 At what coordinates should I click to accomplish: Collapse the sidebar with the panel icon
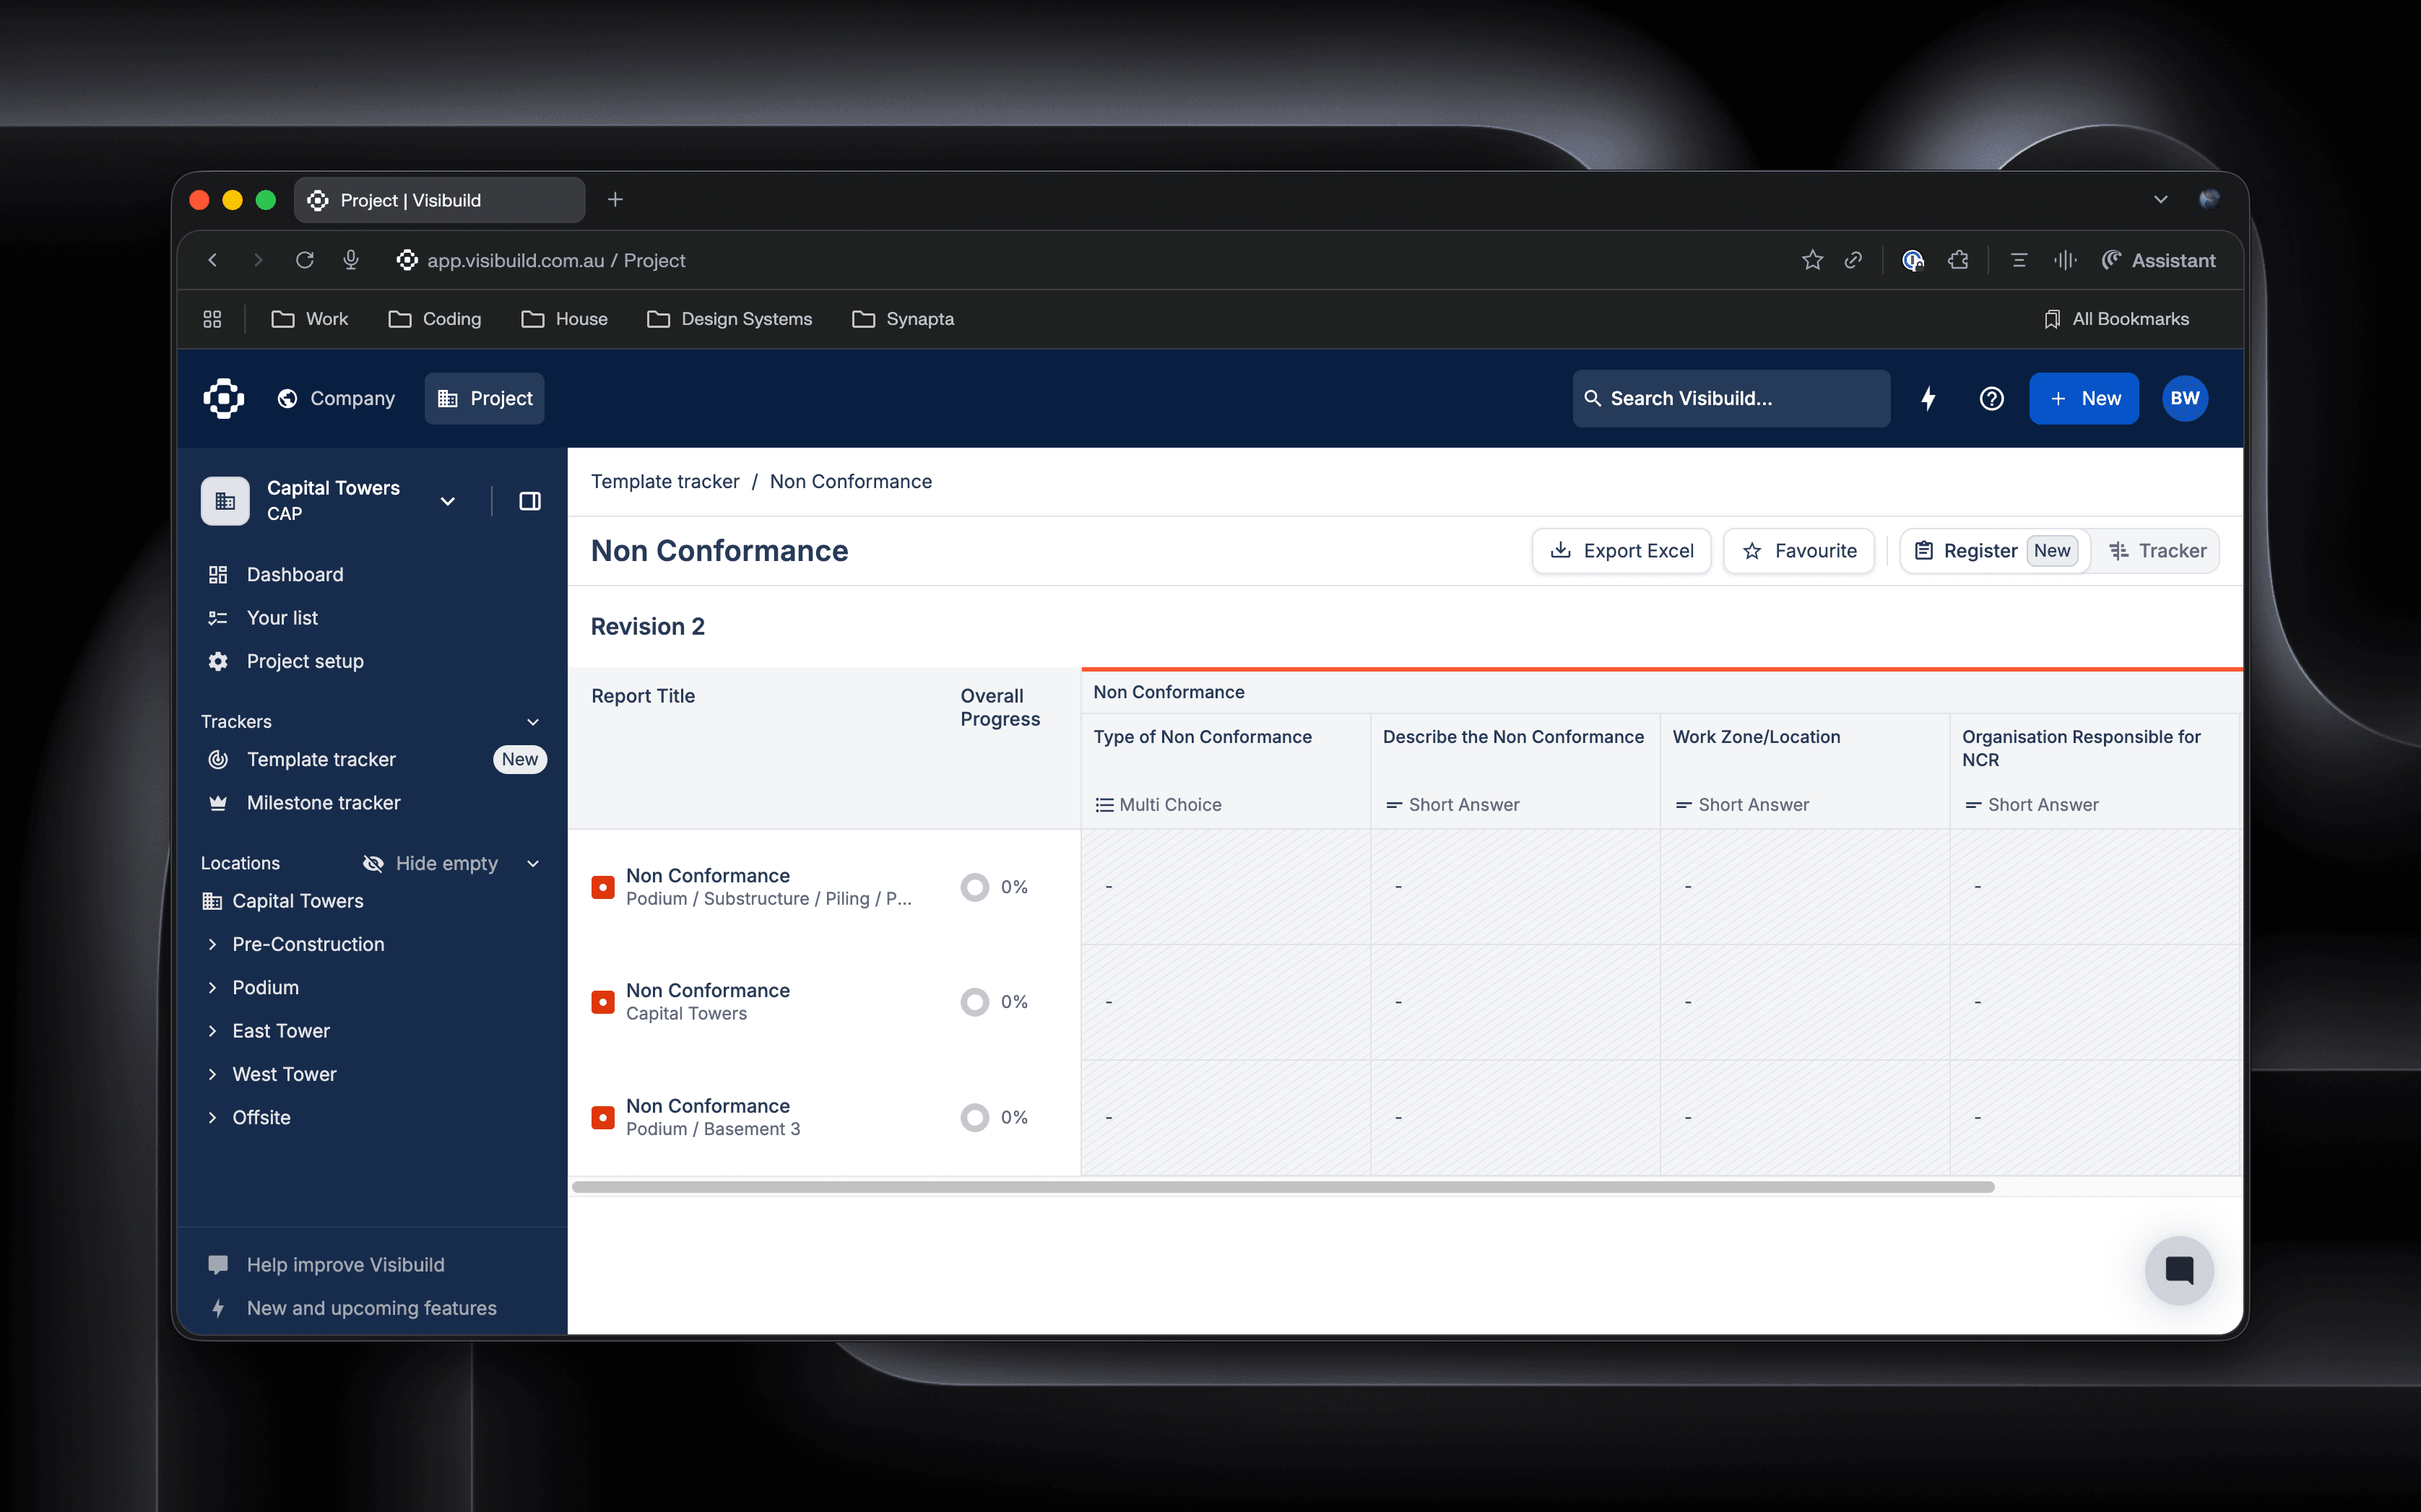(529, 501)
